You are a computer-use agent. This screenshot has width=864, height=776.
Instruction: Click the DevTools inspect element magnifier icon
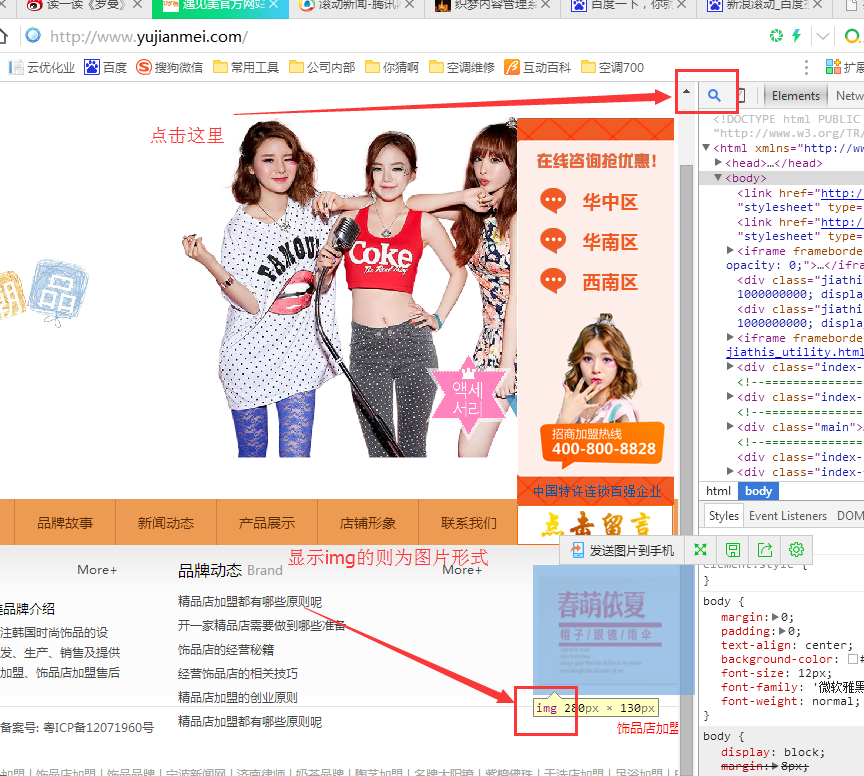(714, 96)
